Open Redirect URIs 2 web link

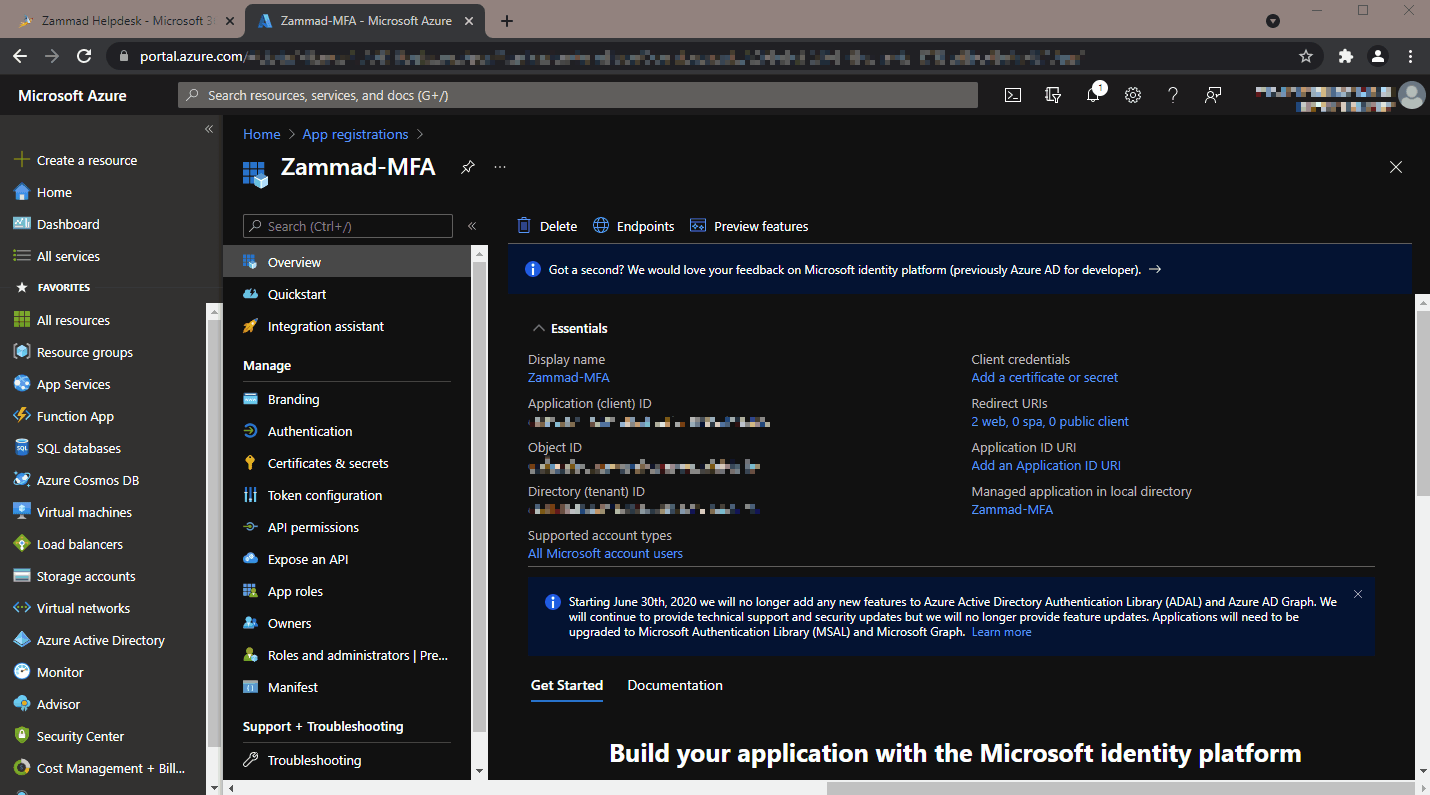(x=1050, y=421)
